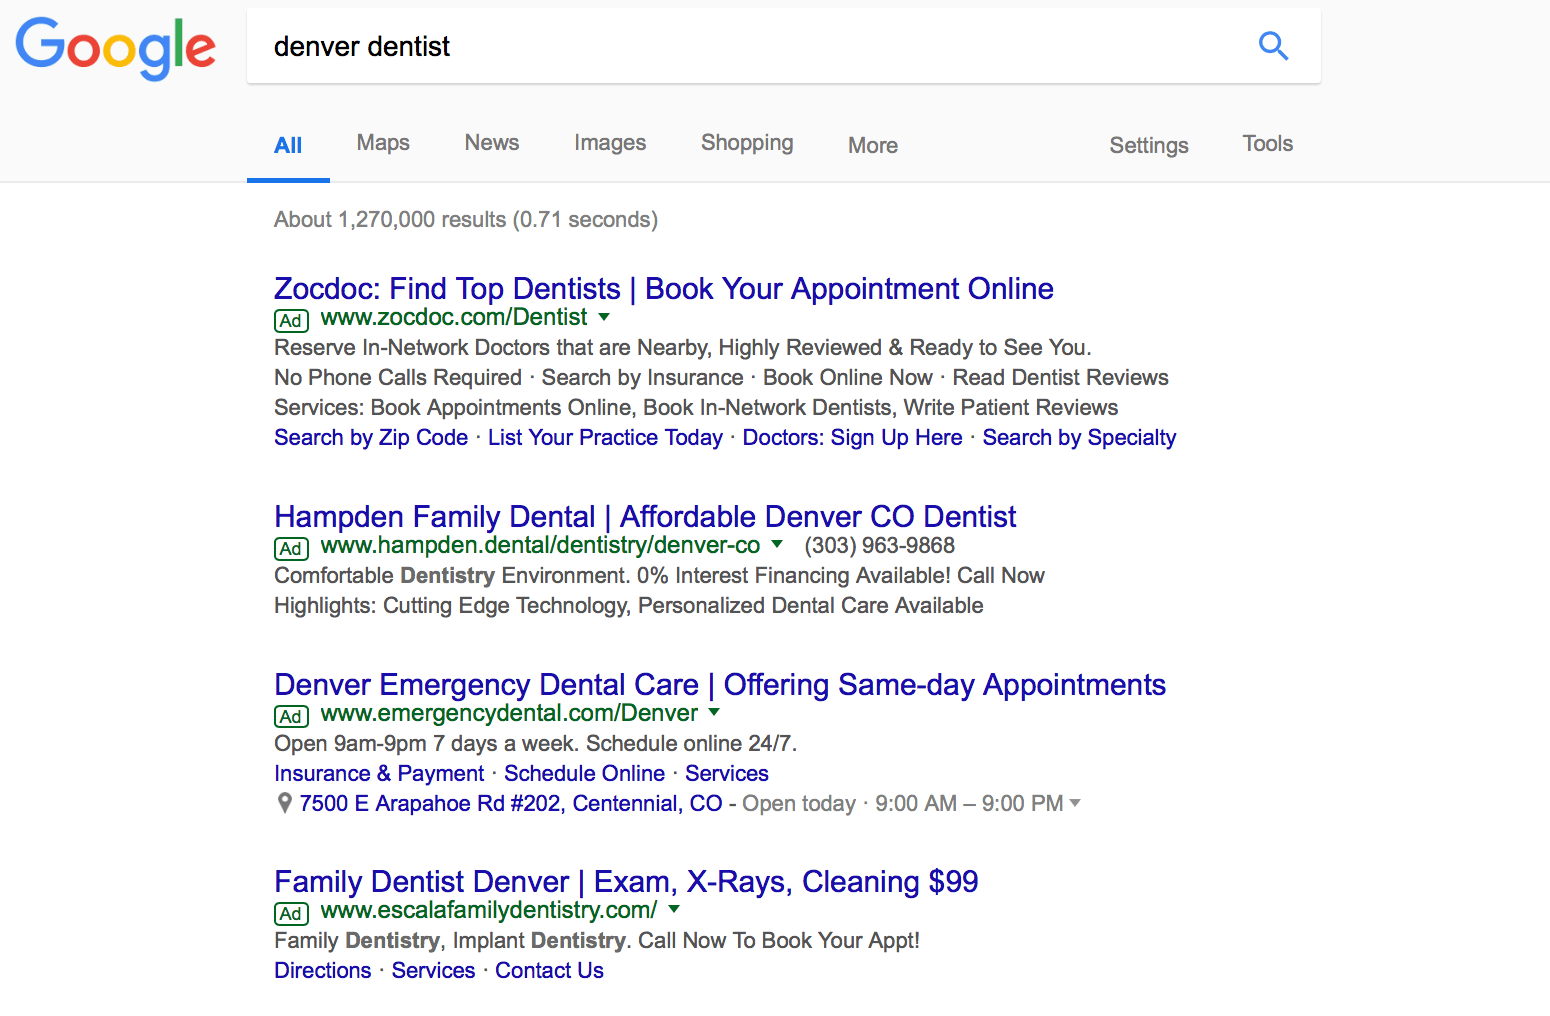Screen dimensions: 1550x1016
Task: Open Zocdoc Find Top Dentists ad title
Action: [664, 289]
